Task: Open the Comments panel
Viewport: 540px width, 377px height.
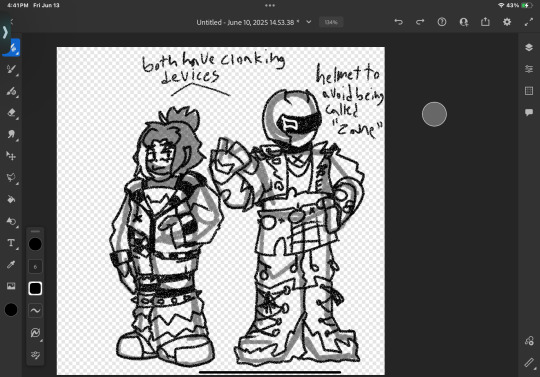Action: 529,112
